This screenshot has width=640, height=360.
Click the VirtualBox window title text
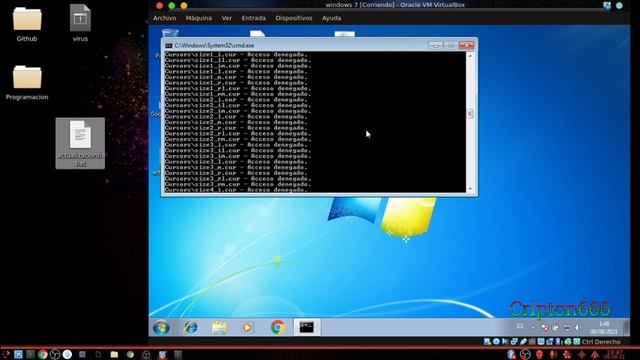tap(395, 5)
